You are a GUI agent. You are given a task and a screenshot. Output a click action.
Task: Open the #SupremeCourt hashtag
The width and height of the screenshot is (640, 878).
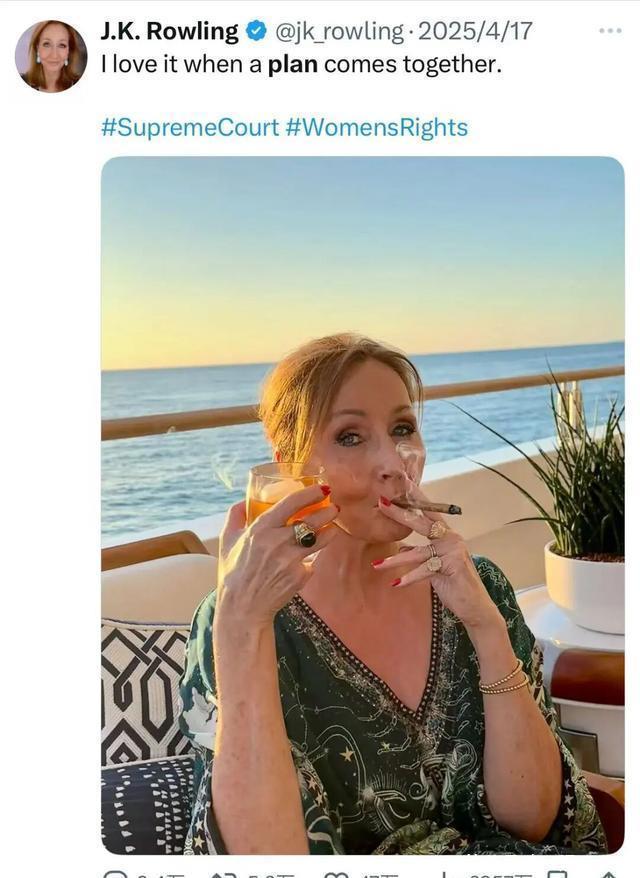pos(190,127)
